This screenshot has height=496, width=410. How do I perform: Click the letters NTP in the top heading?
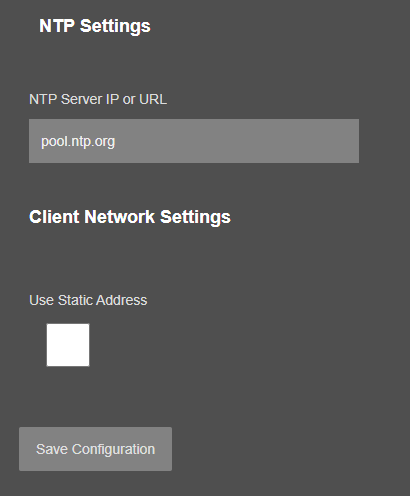coord(57,26)
